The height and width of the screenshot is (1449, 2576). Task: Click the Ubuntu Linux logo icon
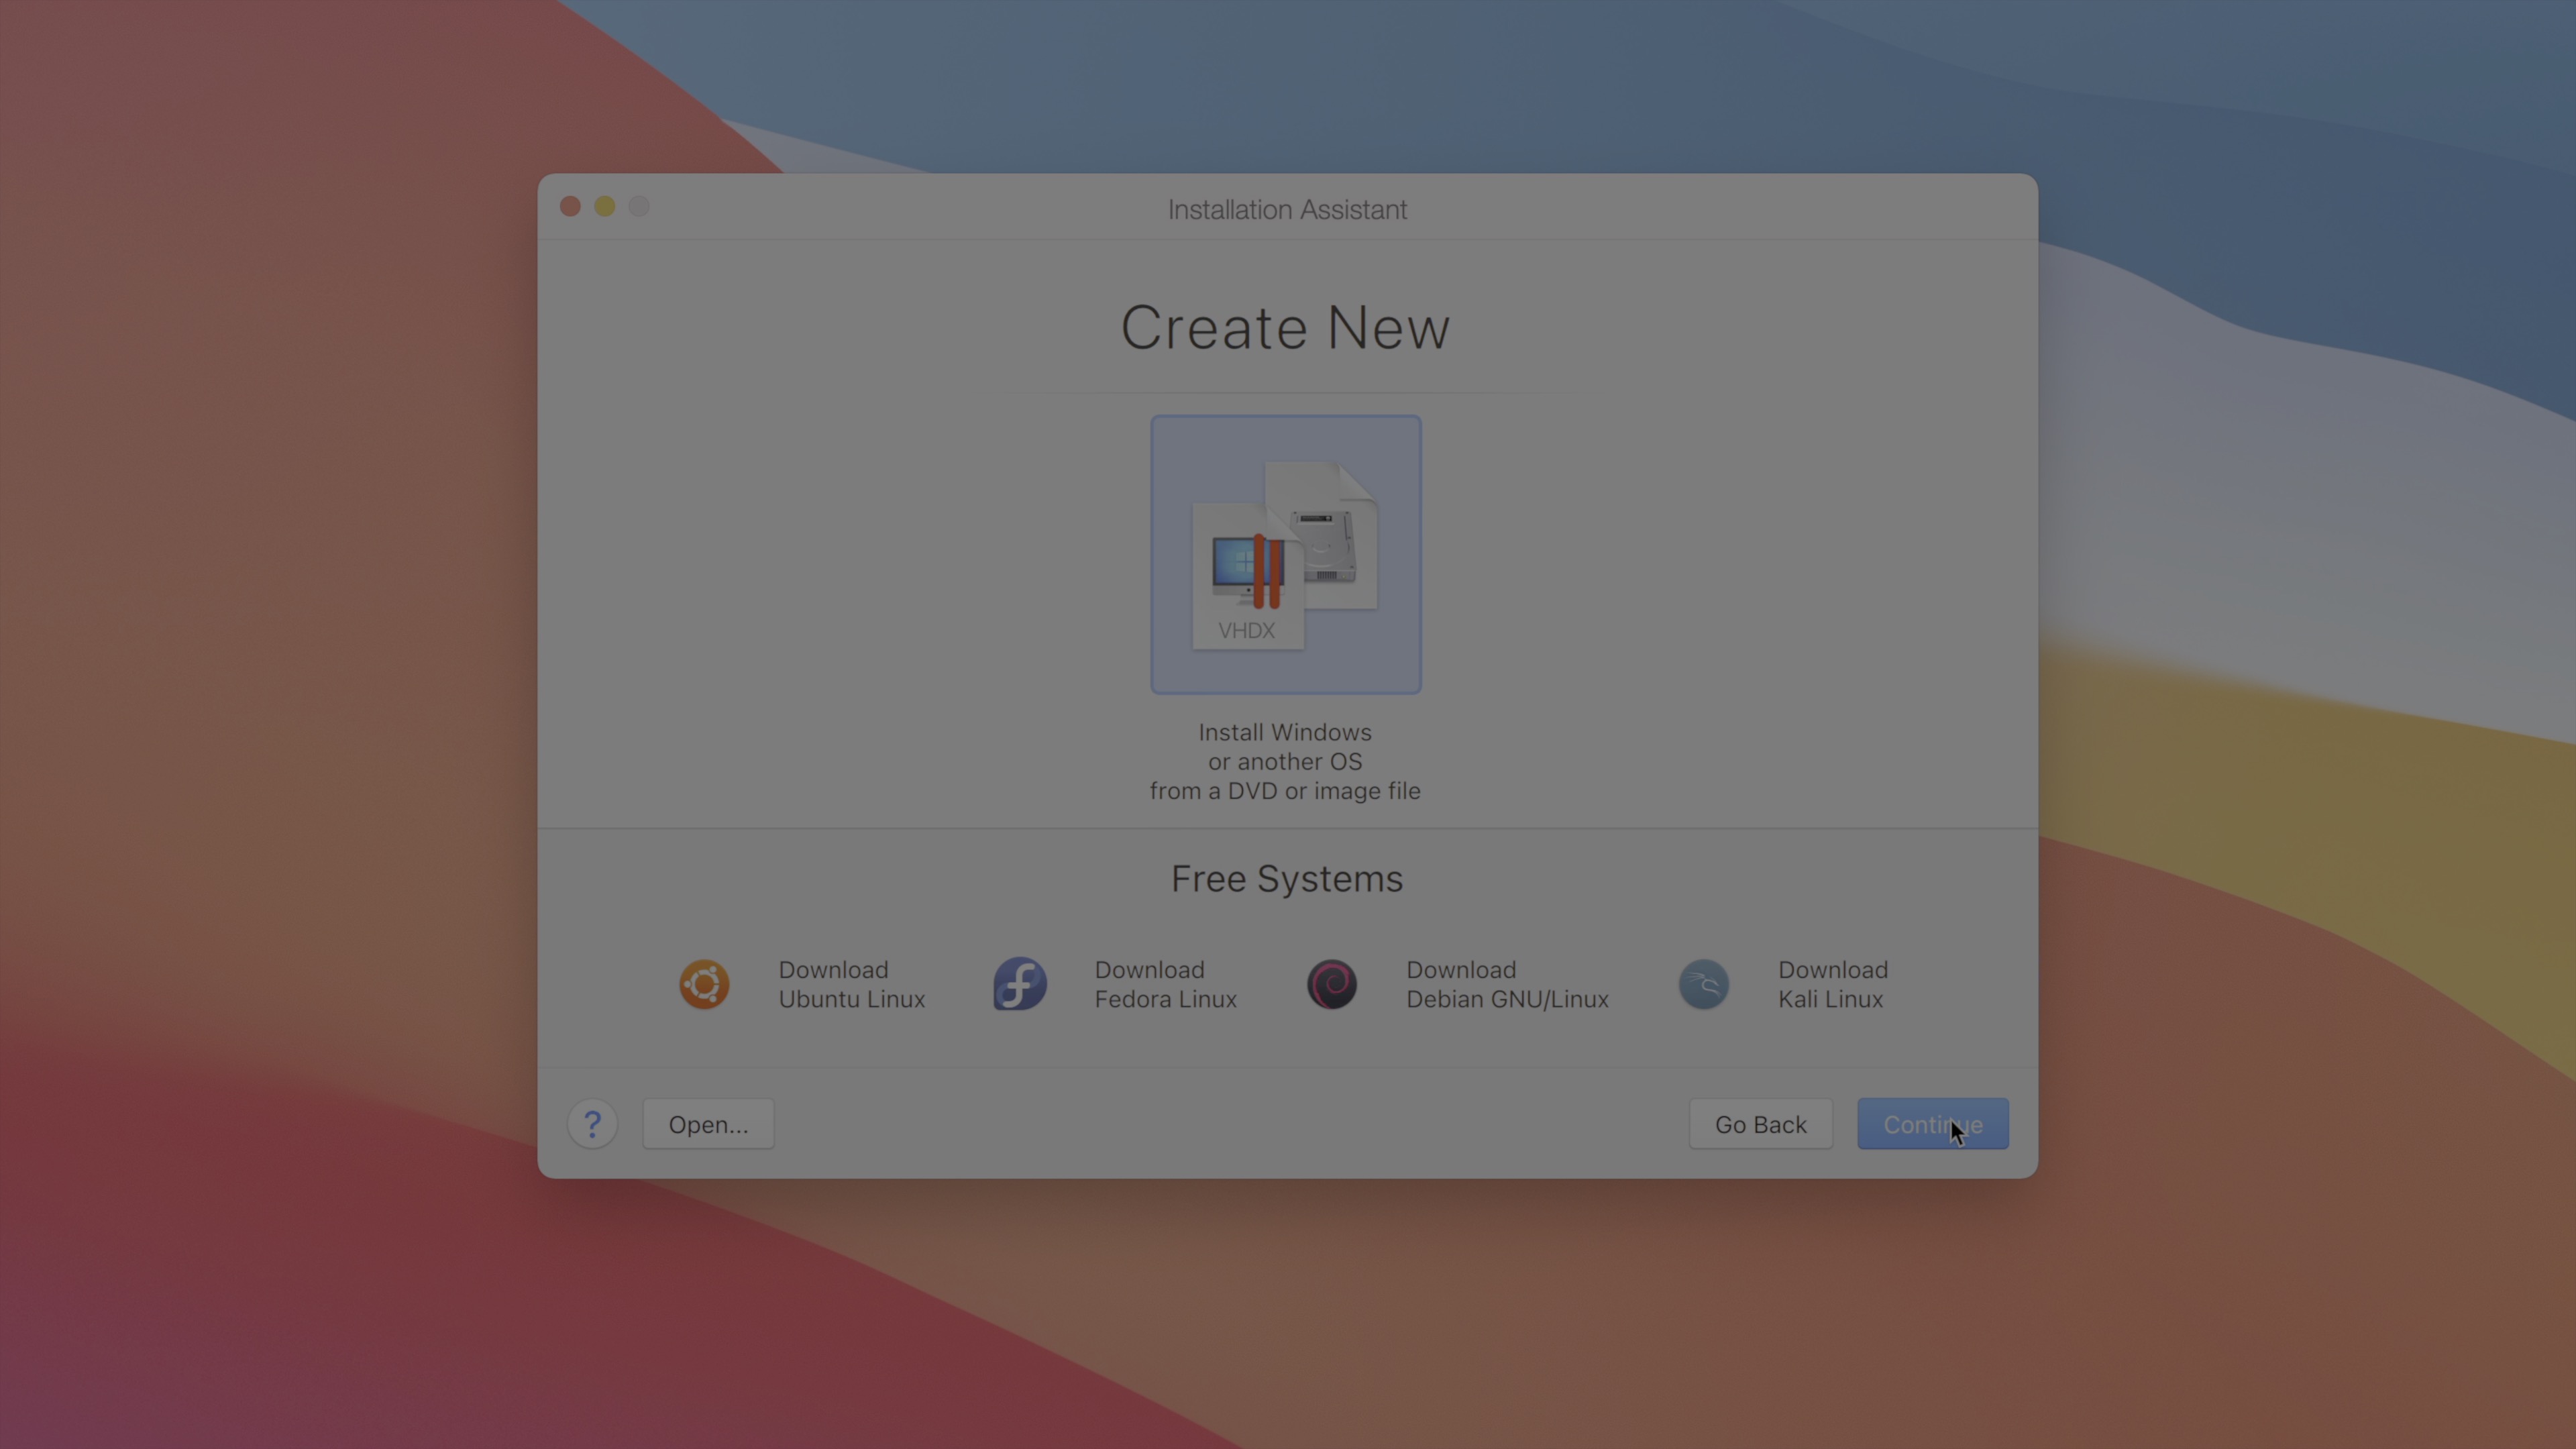click(704, 985)
